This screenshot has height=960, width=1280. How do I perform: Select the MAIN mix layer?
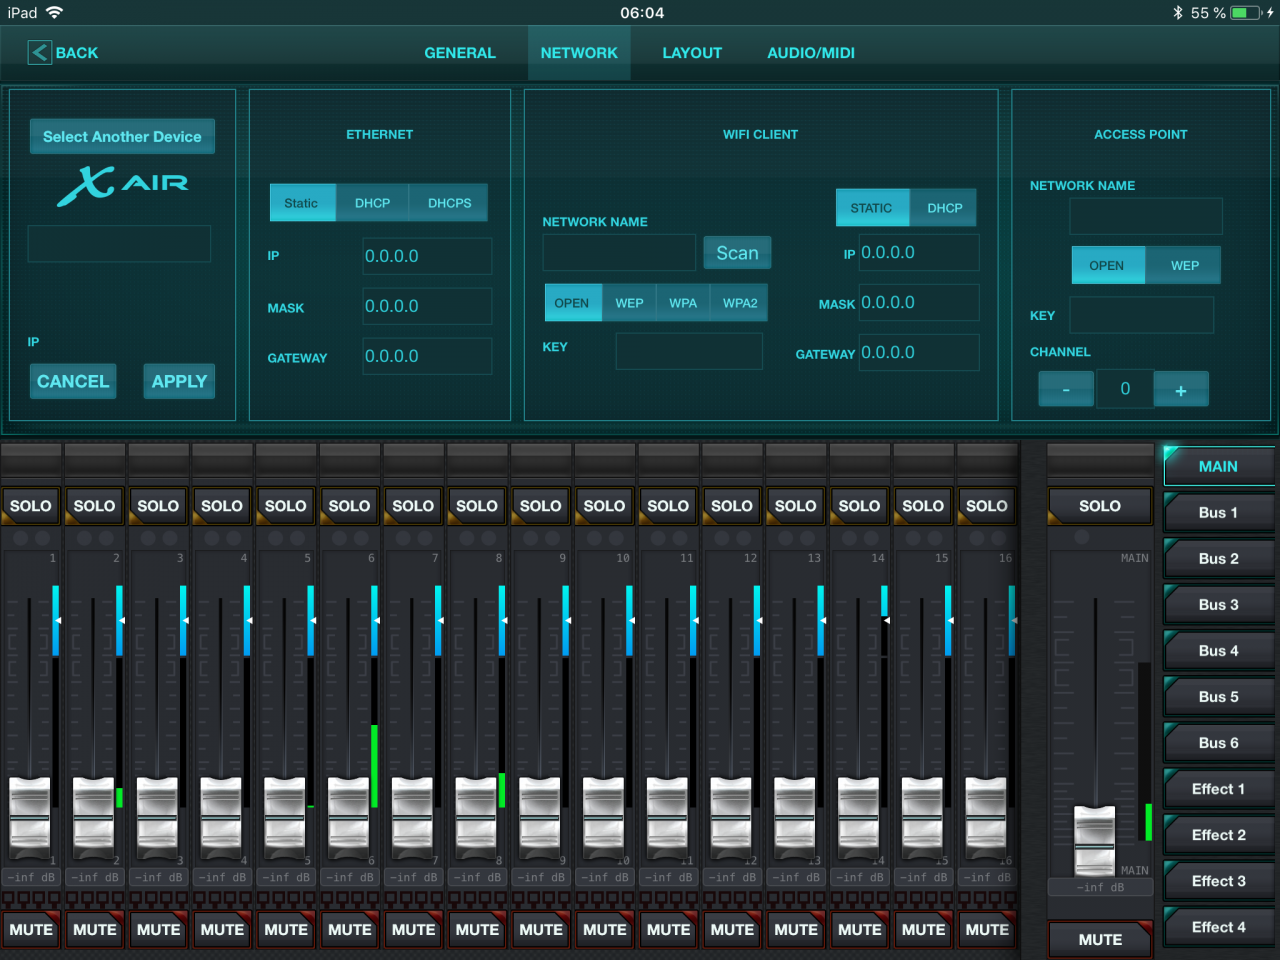coord(1219,467)
